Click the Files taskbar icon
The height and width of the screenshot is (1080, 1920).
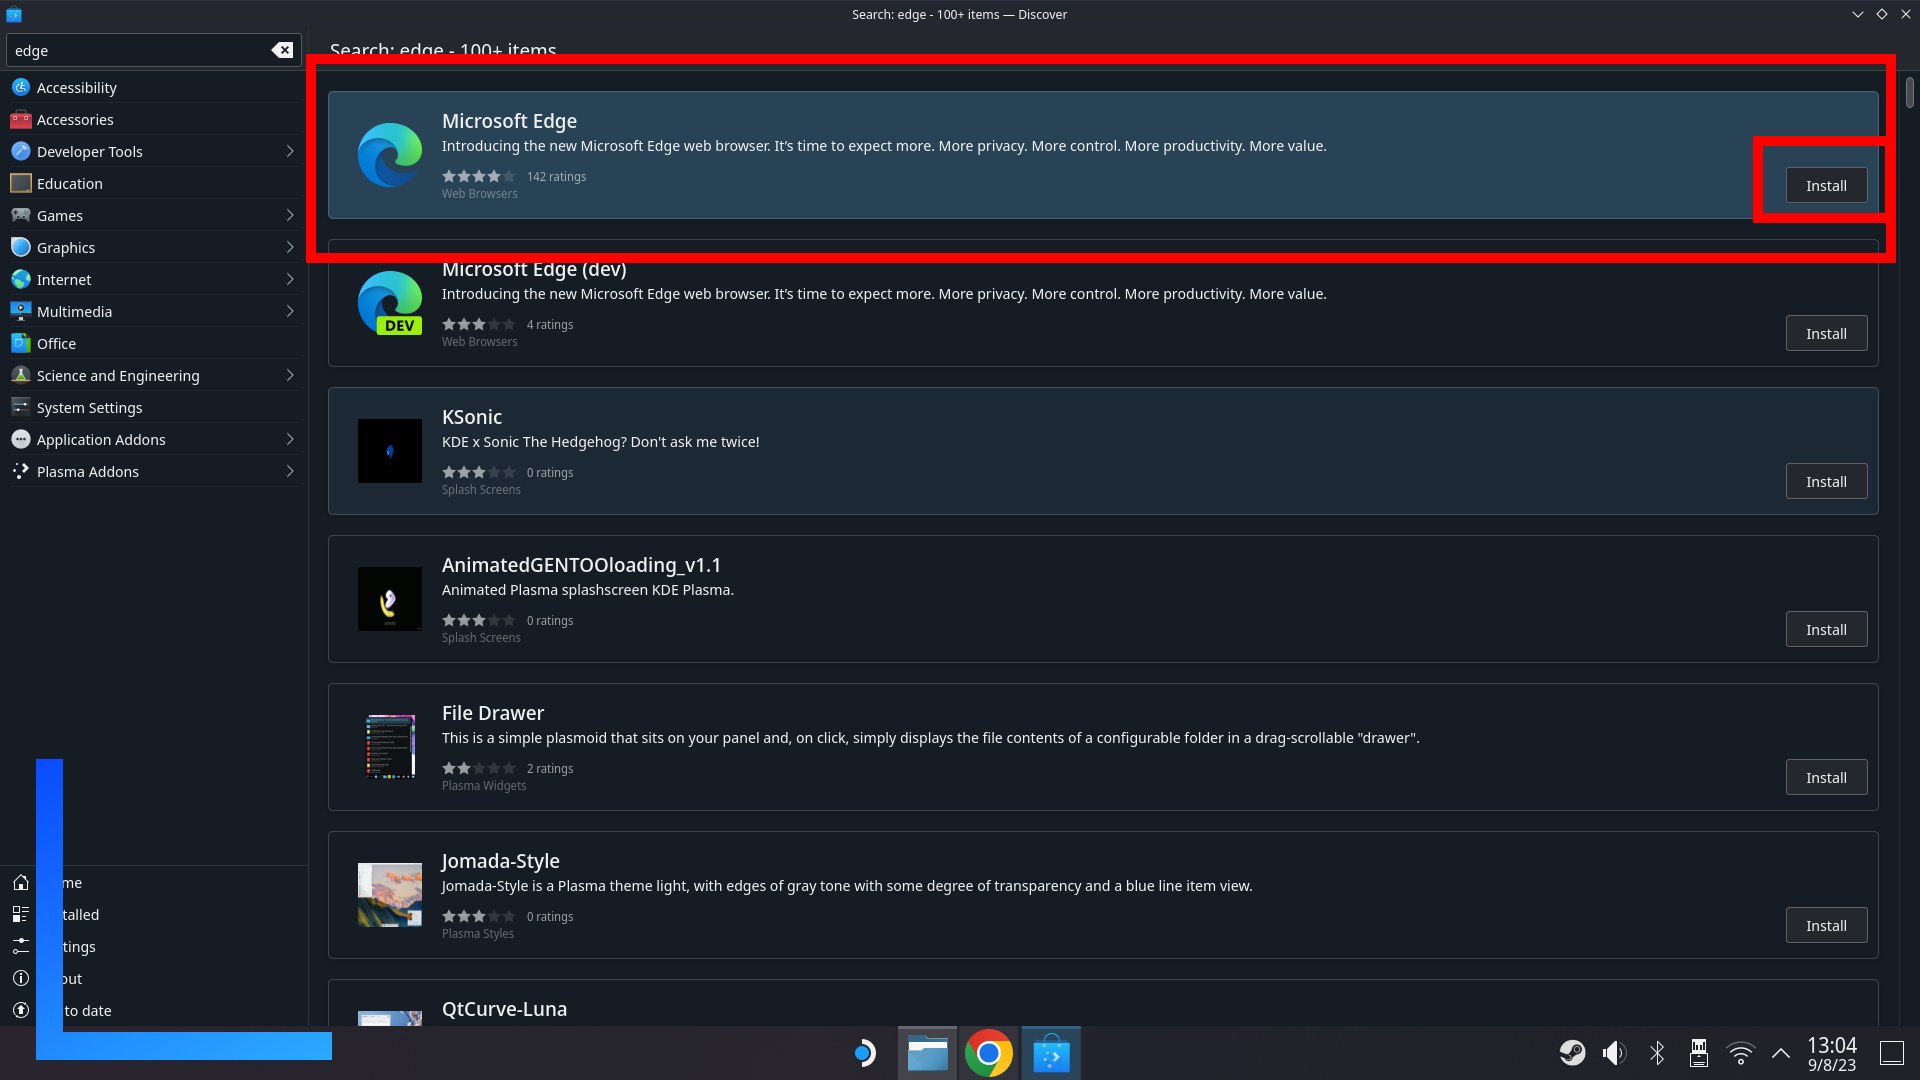(926, 1052)
